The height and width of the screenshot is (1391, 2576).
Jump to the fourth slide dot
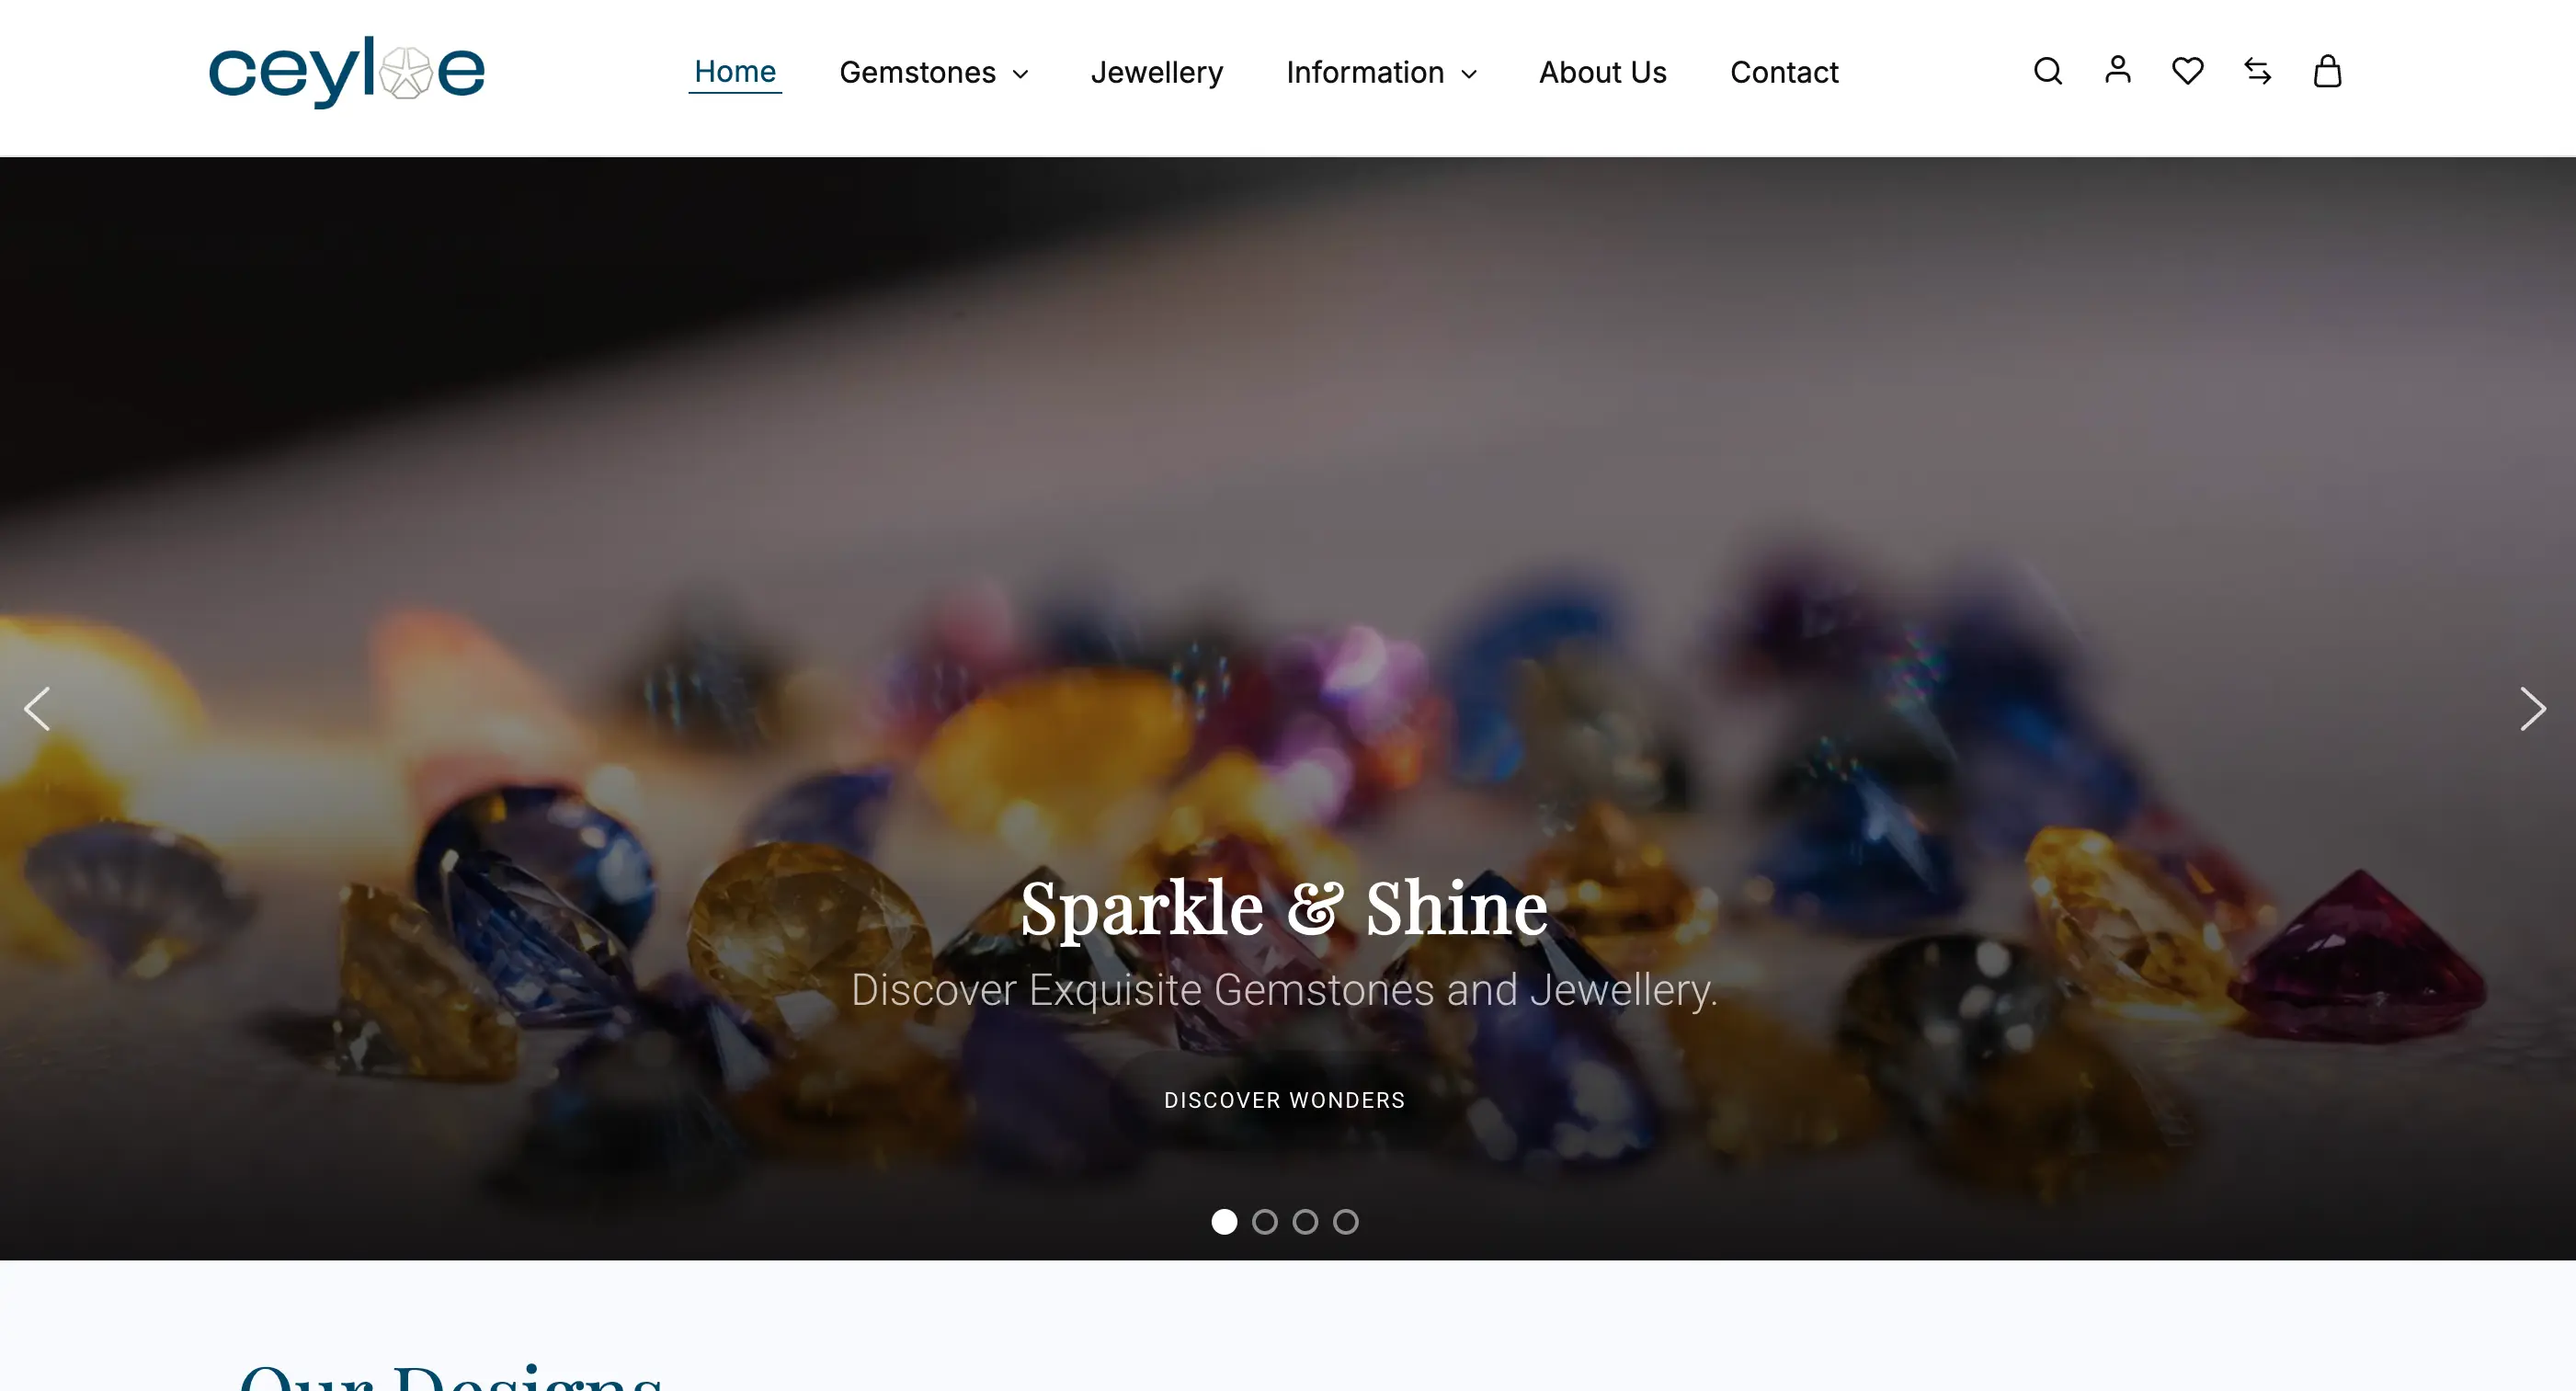pyautogui.click(x=1346, y=1221)
